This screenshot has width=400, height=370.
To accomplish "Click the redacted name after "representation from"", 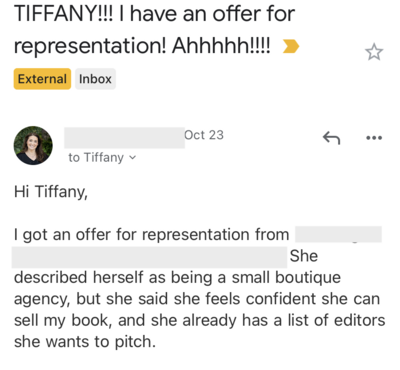I will coord(338,234).
